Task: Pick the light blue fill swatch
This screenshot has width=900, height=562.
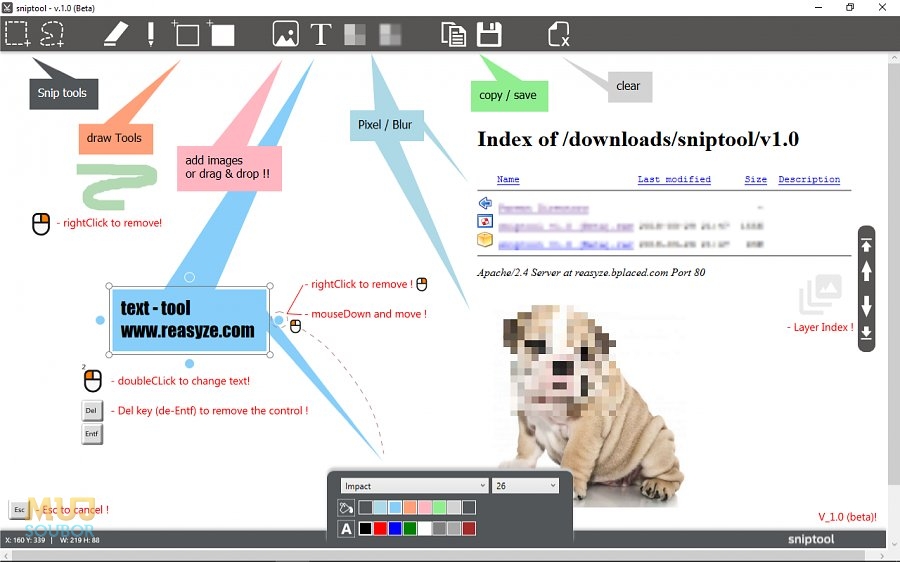Action: click(x=380, y=507)
